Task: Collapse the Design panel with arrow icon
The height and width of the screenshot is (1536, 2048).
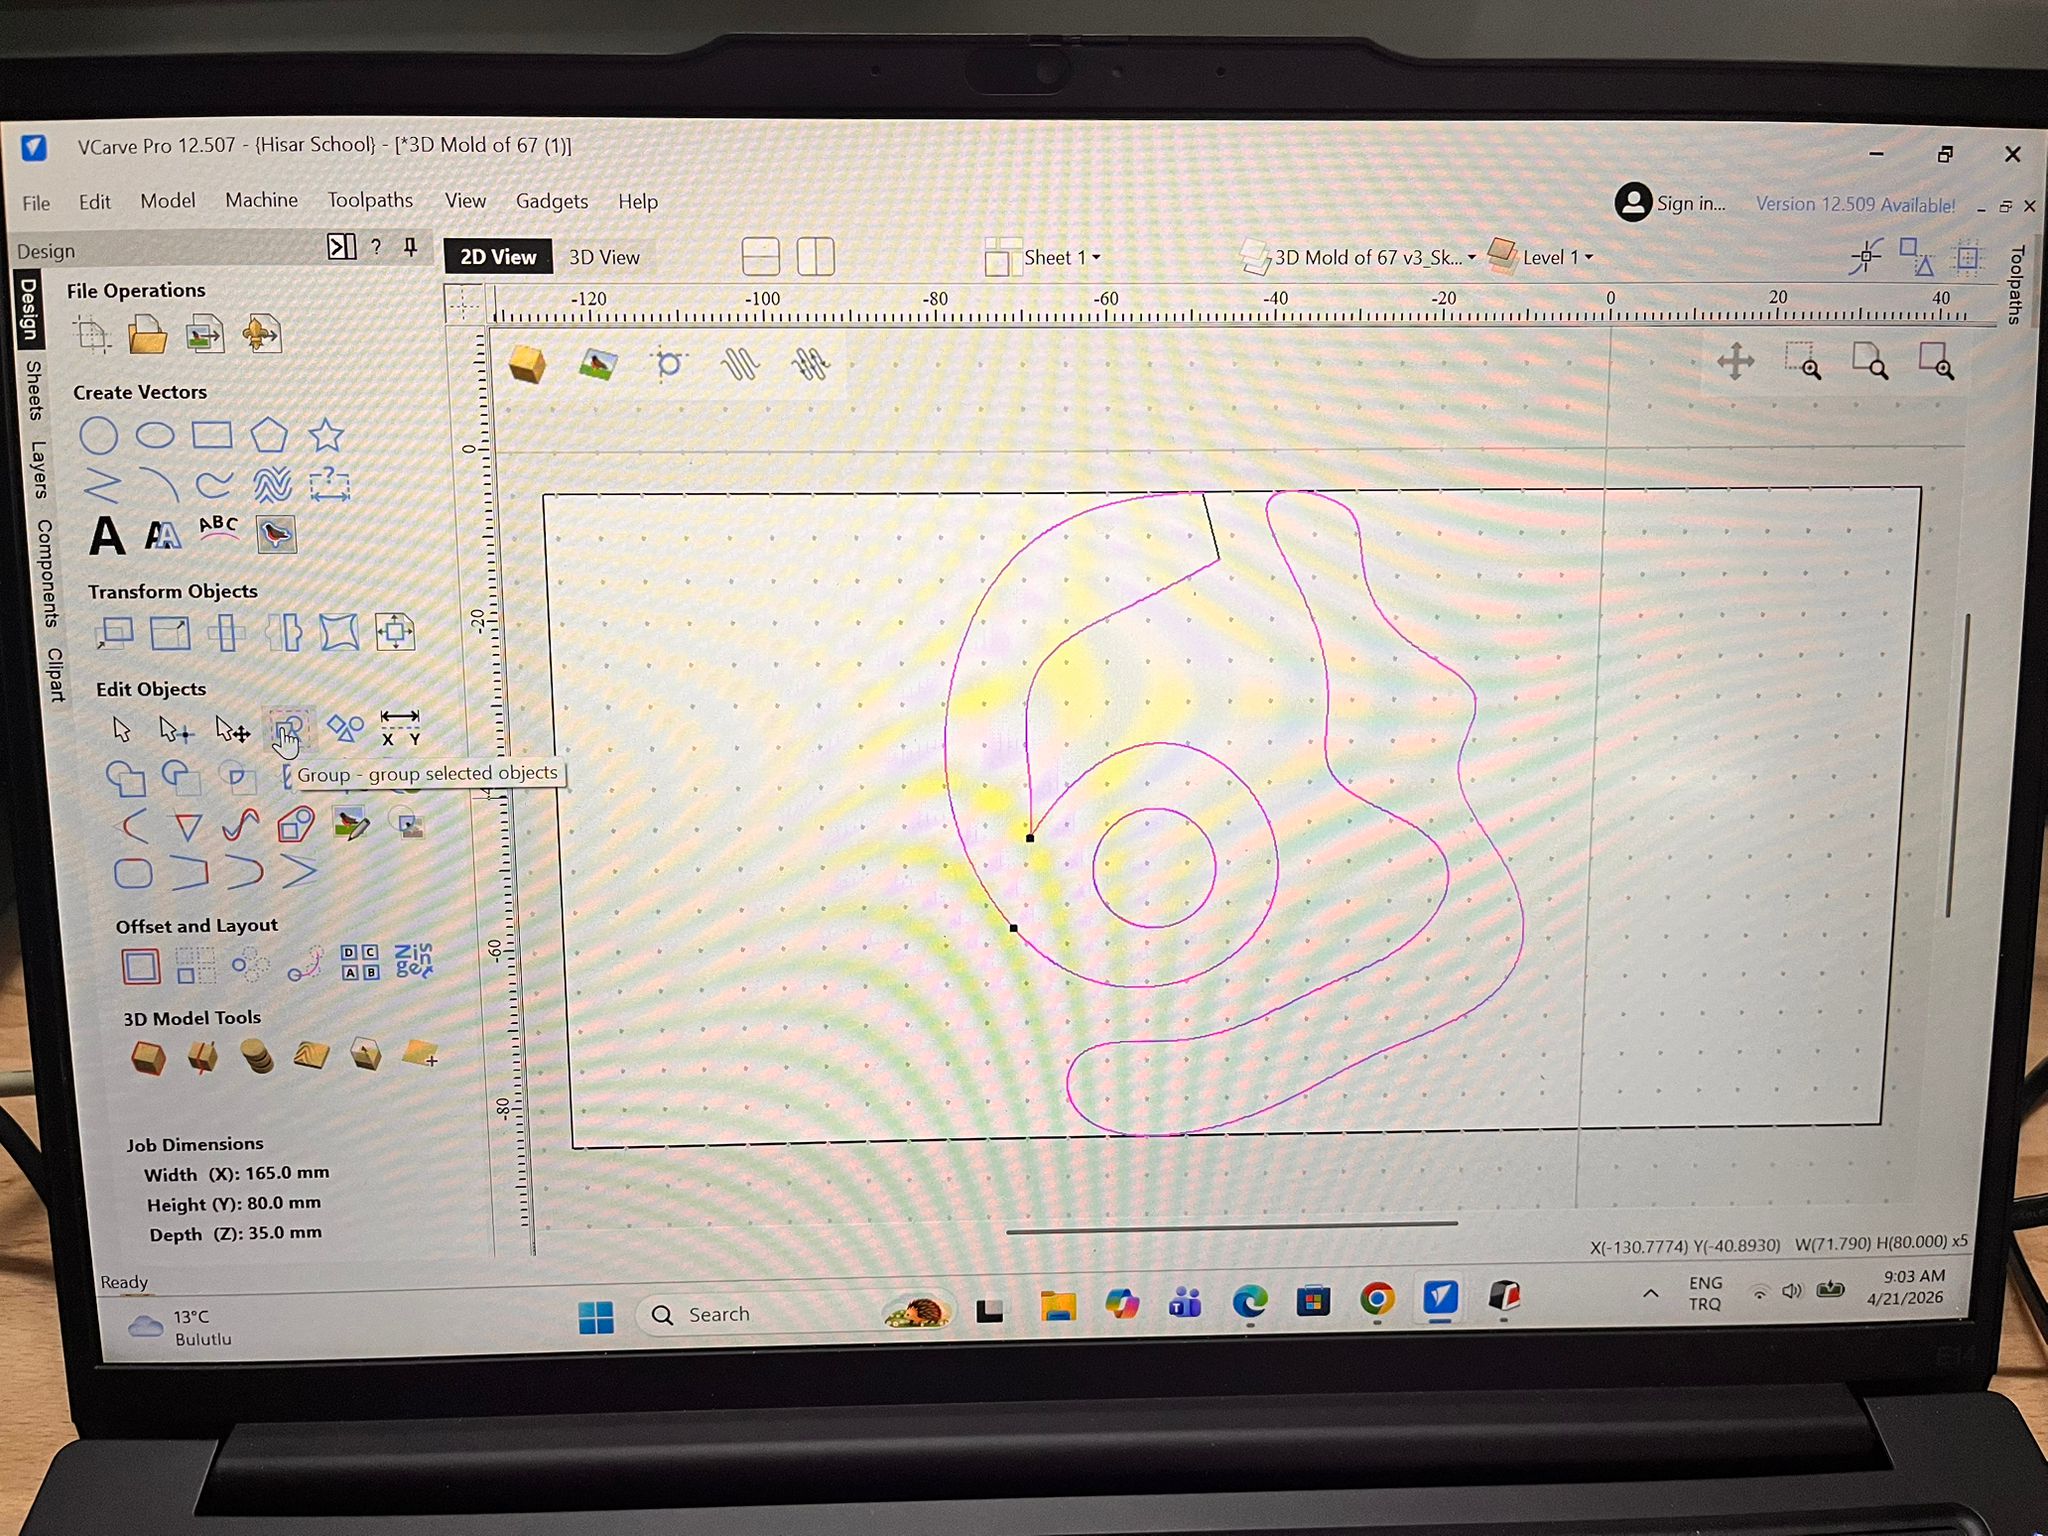Action: point(342,247)
